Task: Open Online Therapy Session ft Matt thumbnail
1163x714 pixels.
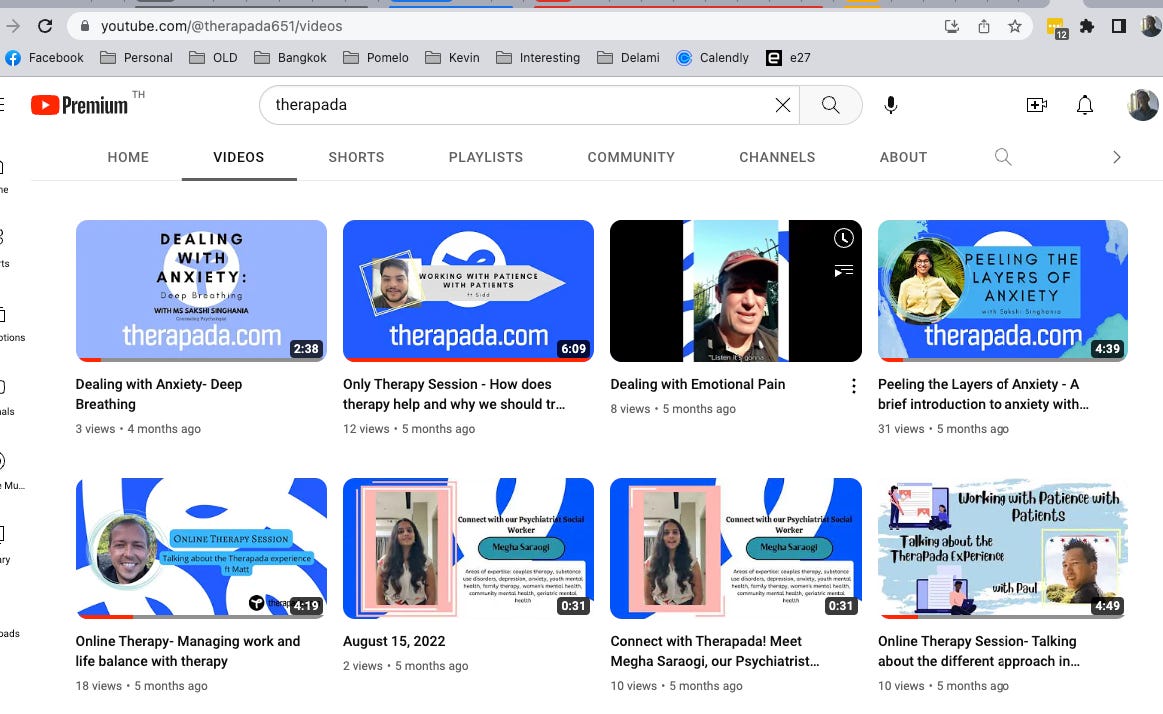Action: pos(201,548)
